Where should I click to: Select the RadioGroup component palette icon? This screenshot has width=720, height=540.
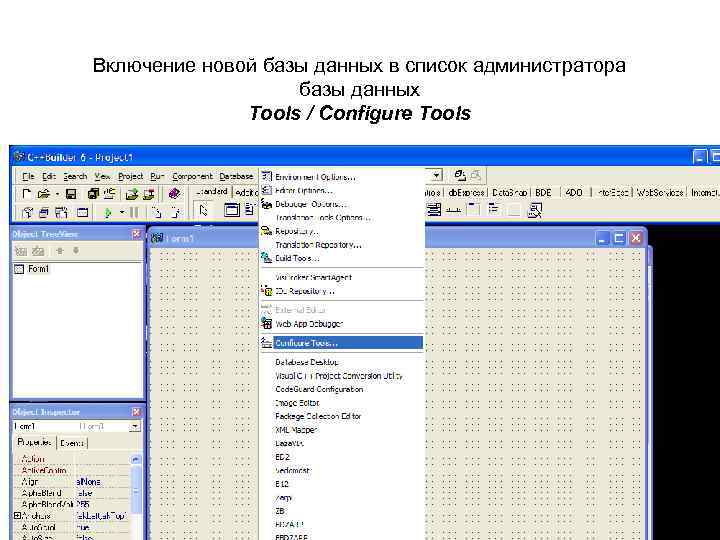point(494,210)
